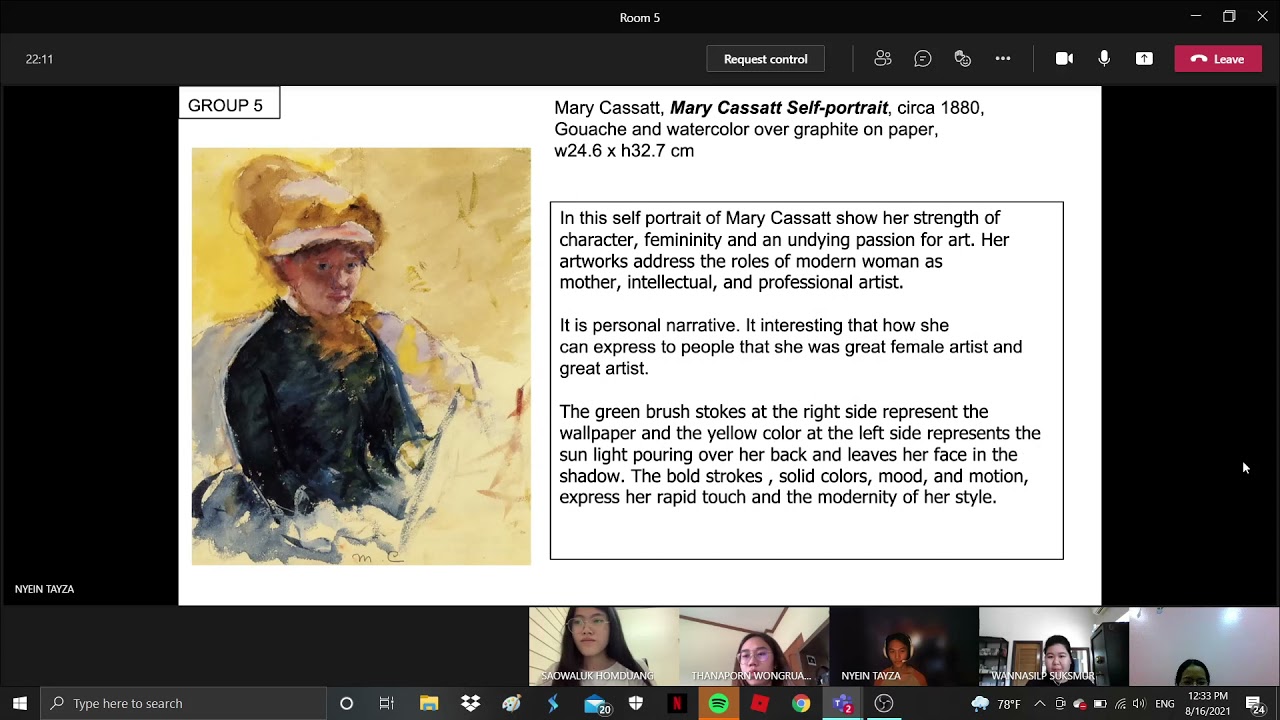Open the participants panel icon

point(883,59)
